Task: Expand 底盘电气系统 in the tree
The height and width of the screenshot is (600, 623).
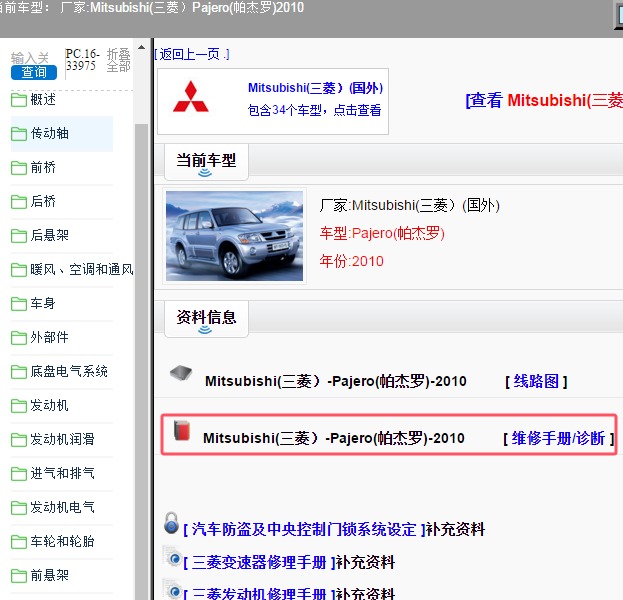Action: point(69,372)
